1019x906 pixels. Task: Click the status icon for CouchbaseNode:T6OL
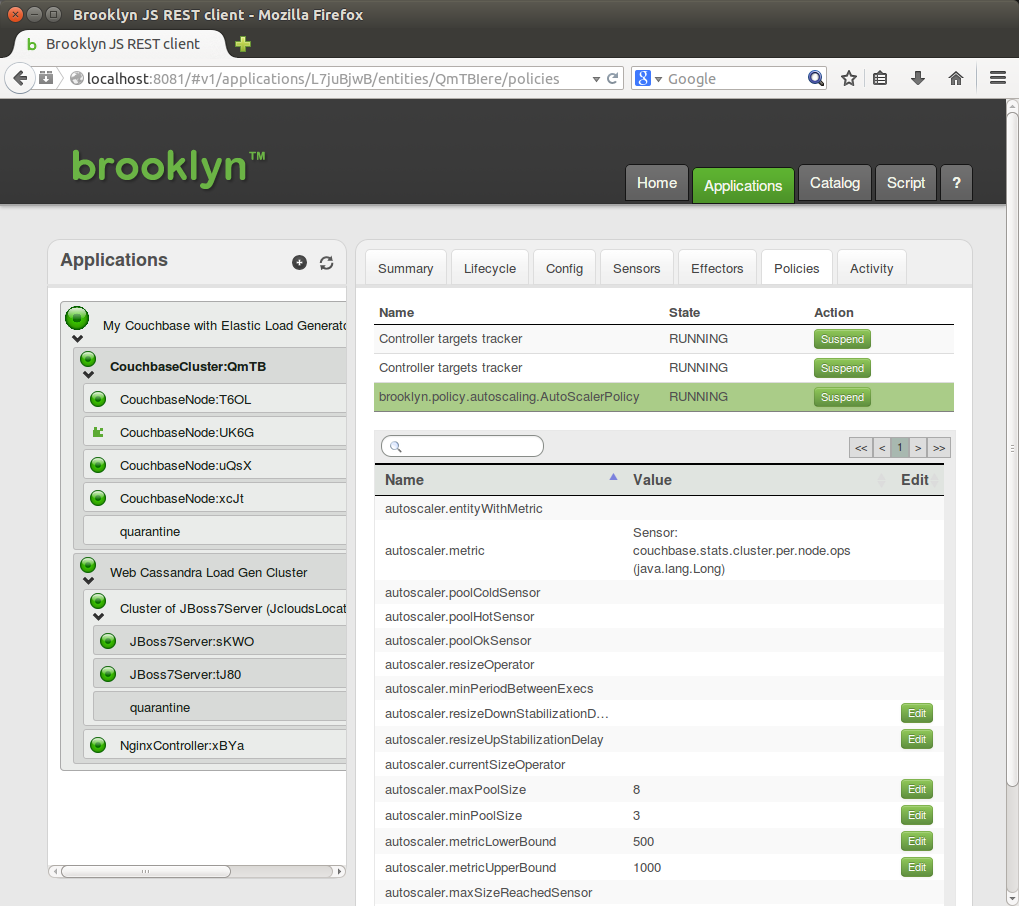(98, 399)
